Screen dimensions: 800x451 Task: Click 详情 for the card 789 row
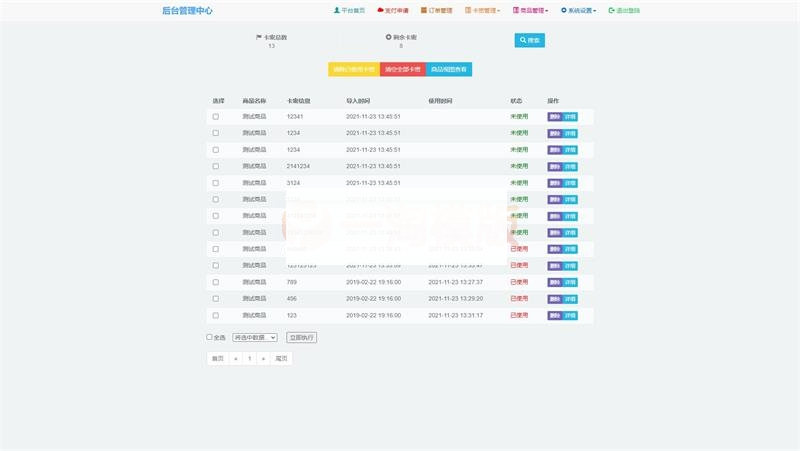coord(570,282)
